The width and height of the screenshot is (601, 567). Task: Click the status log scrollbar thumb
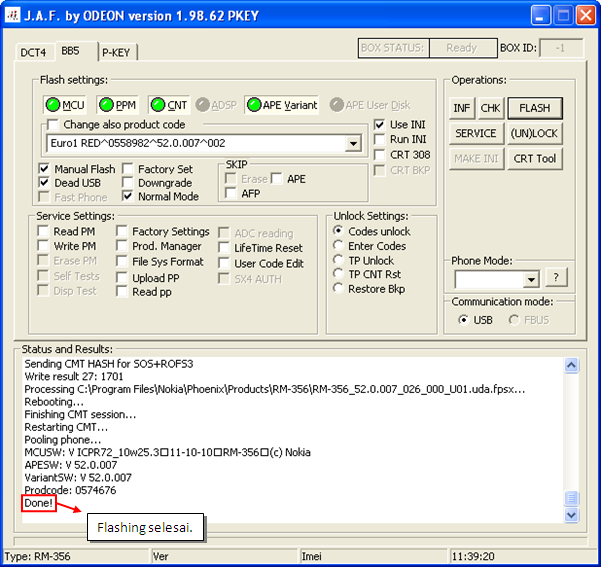(x=571, y=499)
